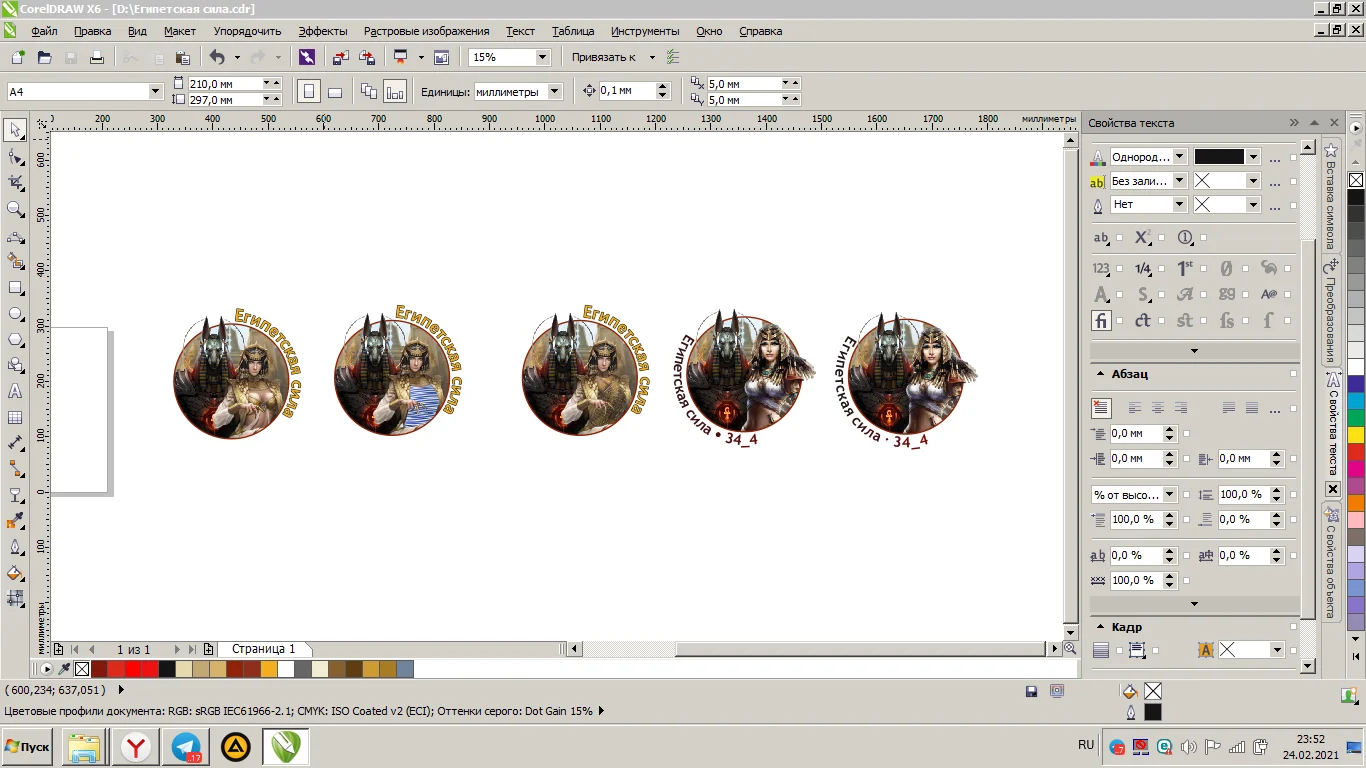Open the zoom level 15% dropdown

click(542, 58)
